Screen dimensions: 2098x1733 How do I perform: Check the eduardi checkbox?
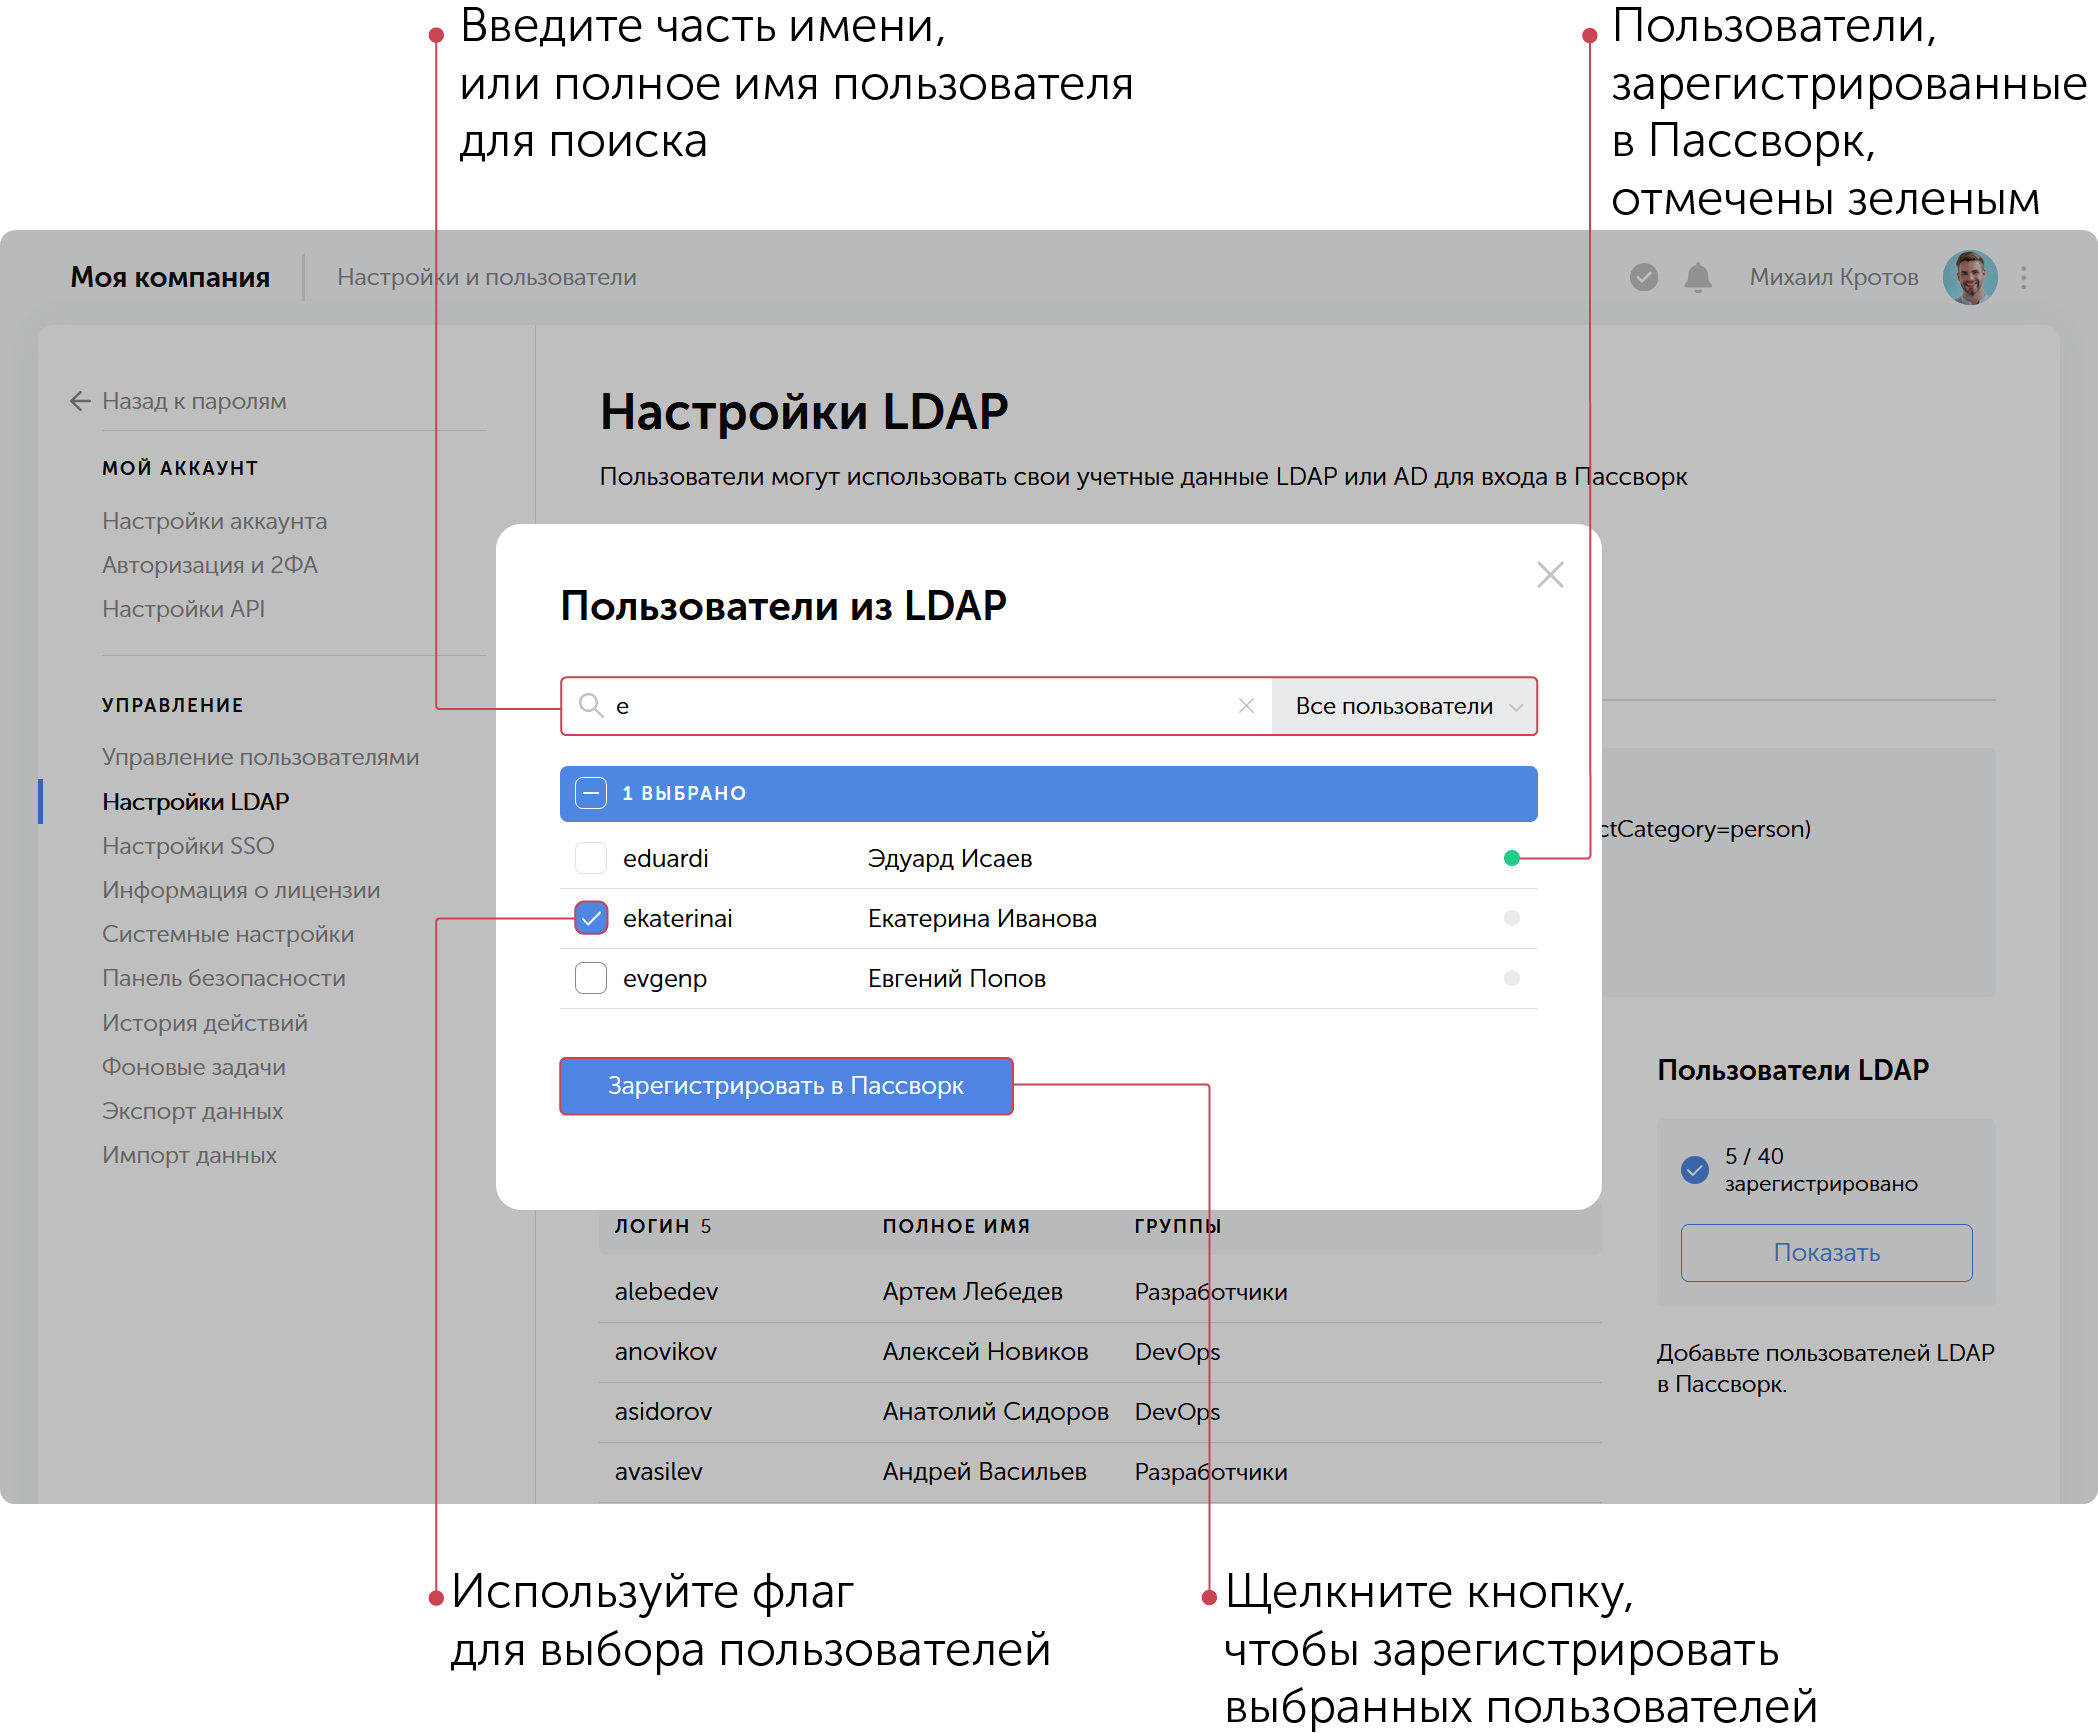click(590, 858)
